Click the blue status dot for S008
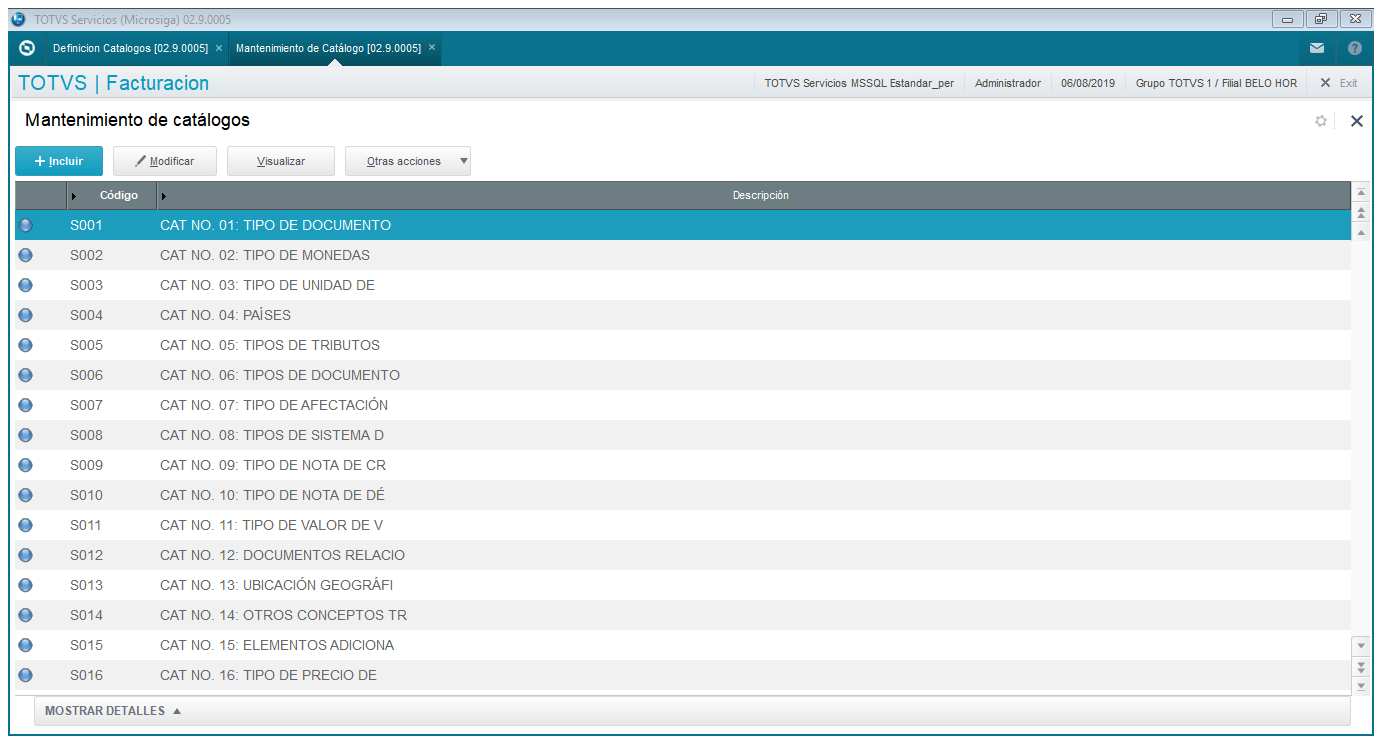1382x744 pixels. point(26,435)
